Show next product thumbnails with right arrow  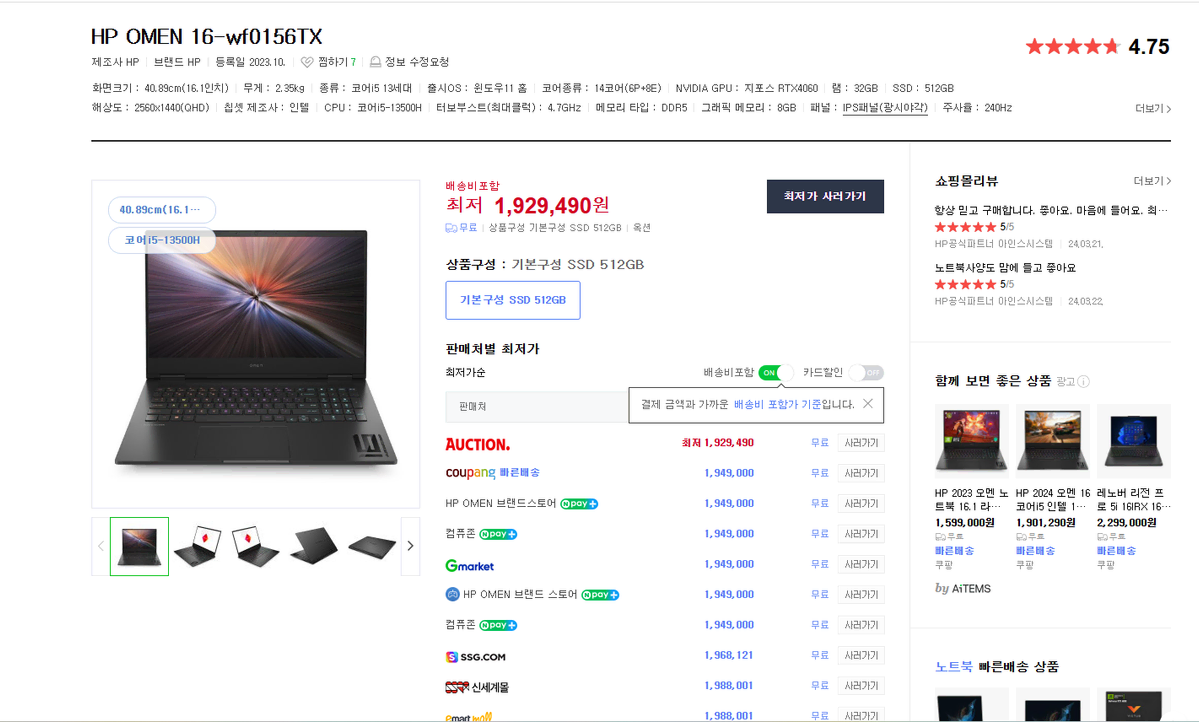click(x=411, y=546)
